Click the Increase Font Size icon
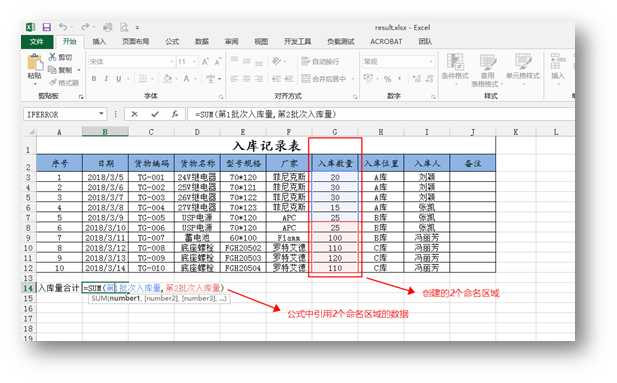Viewport: 617px width, 383px height. click(x=205, y=61)
